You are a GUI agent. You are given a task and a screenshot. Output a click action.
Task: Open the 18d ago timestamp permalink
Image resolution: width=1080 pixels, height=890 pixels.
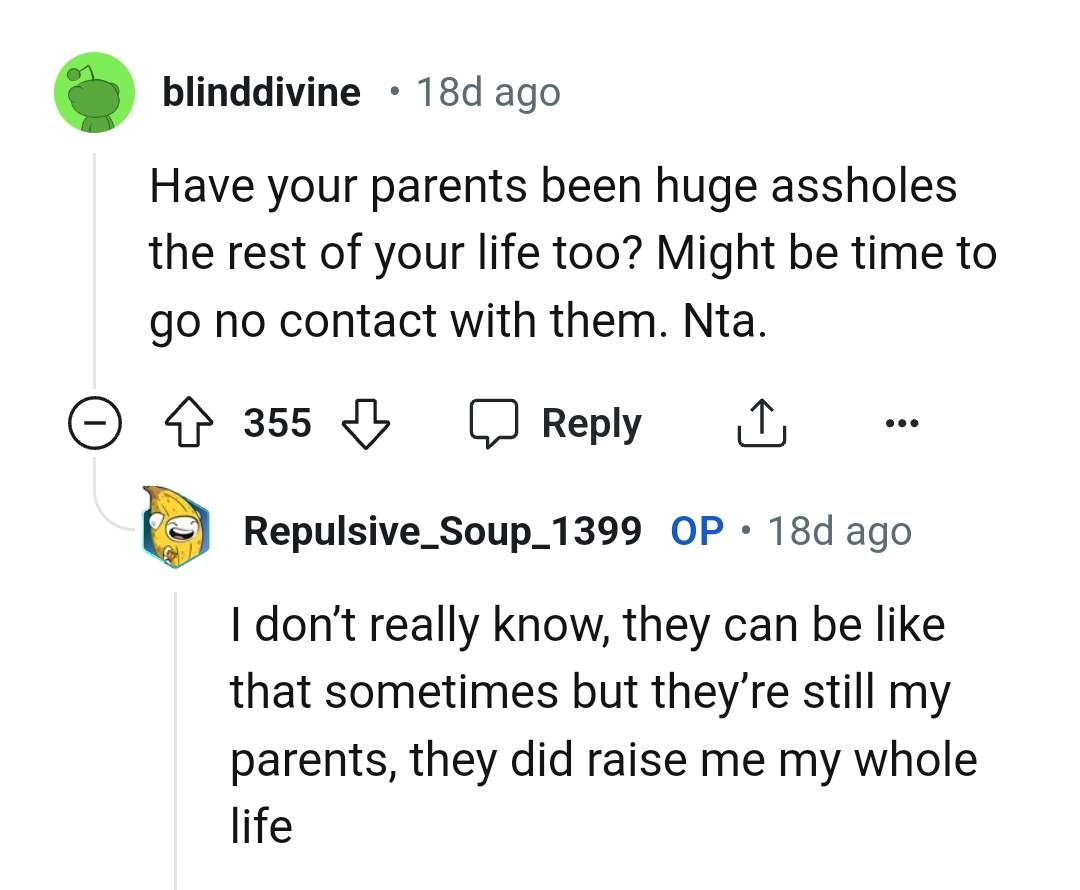click(x=487, y=91)
